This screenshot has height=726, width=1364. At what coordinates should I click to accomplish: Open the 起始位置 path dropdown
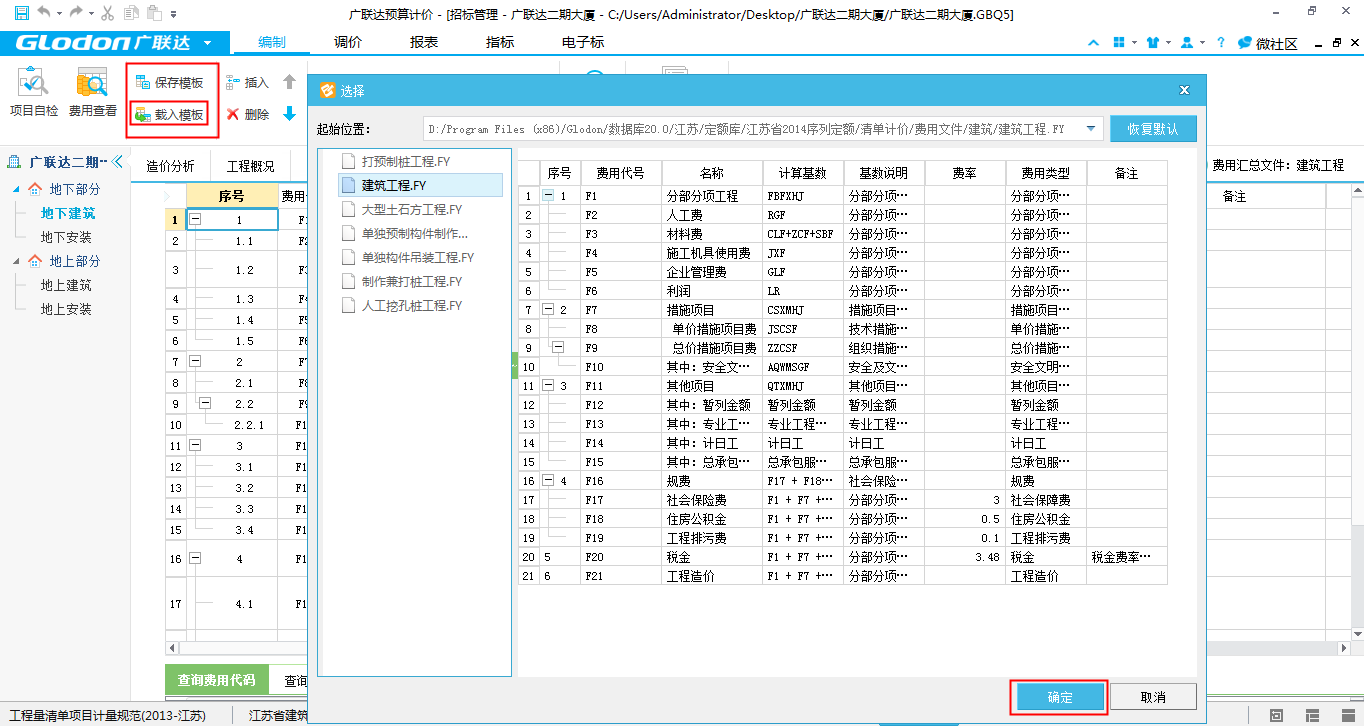click(1091, 129)
